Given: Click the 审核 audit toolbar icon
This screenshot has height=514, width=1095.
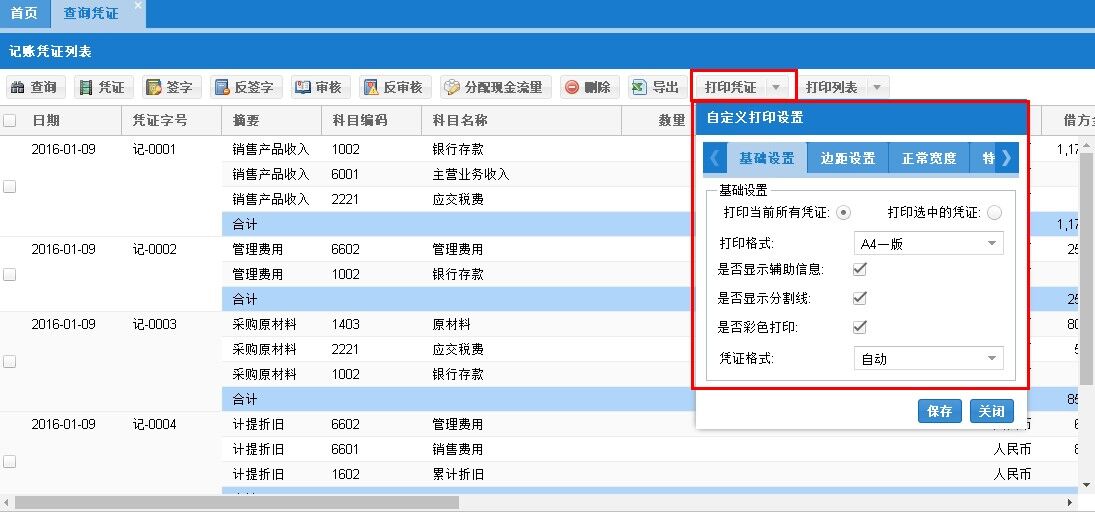Looking at the screenshot, I should [302, 88].
